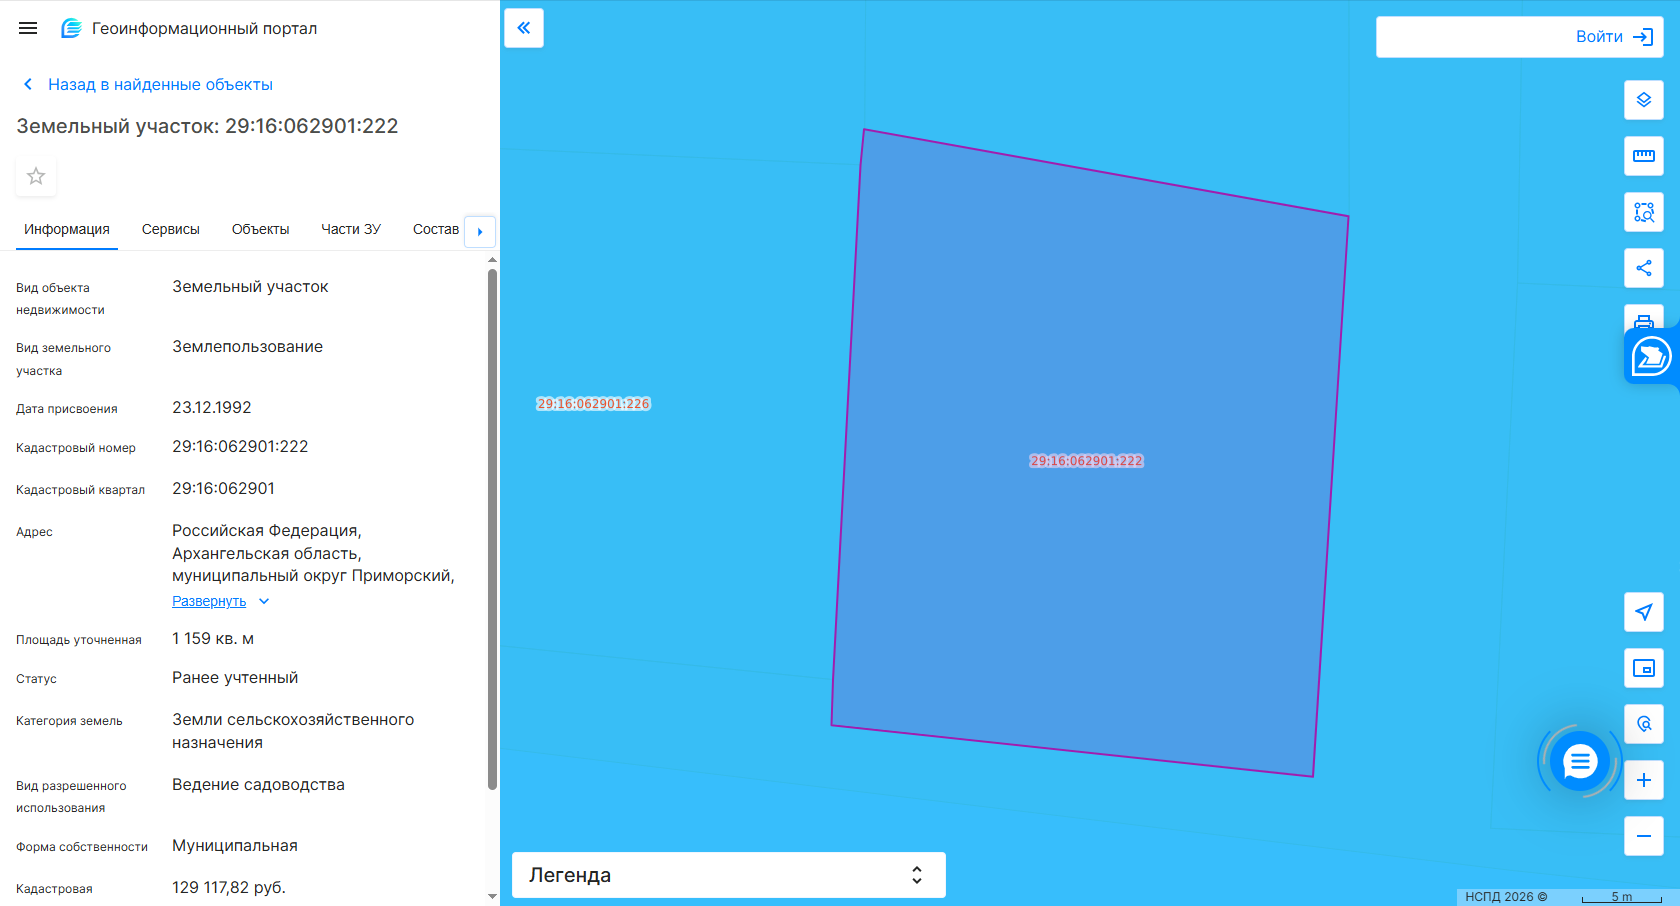Open the chat support bubble

coord(1580,762)
